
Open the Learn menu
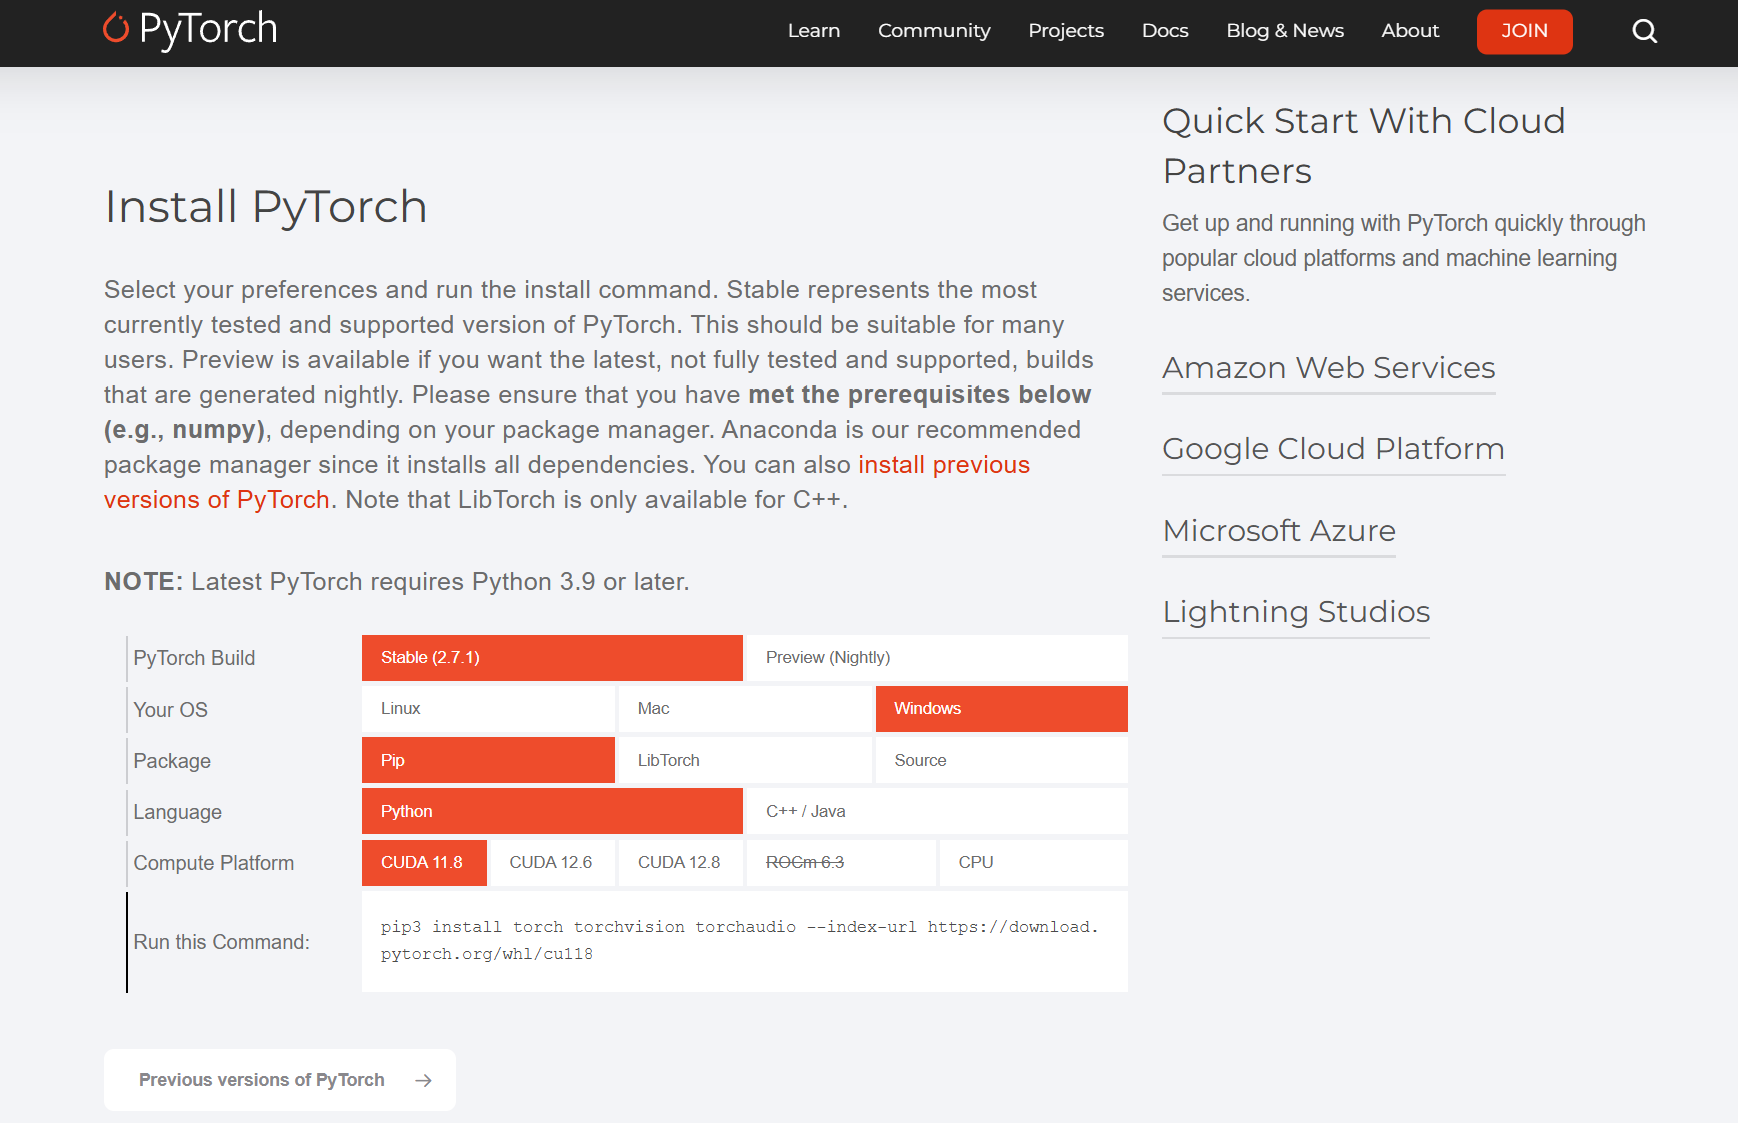pos(813,31)
